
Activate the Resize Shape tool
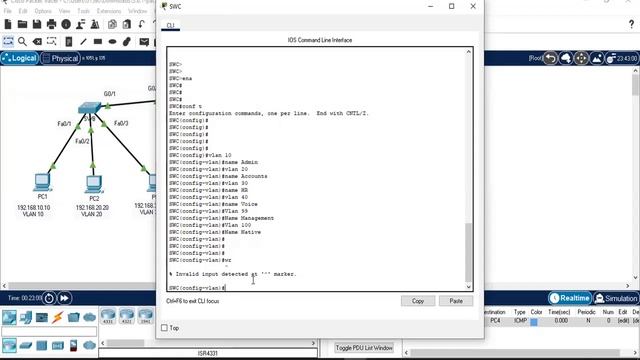pos(51,42)
